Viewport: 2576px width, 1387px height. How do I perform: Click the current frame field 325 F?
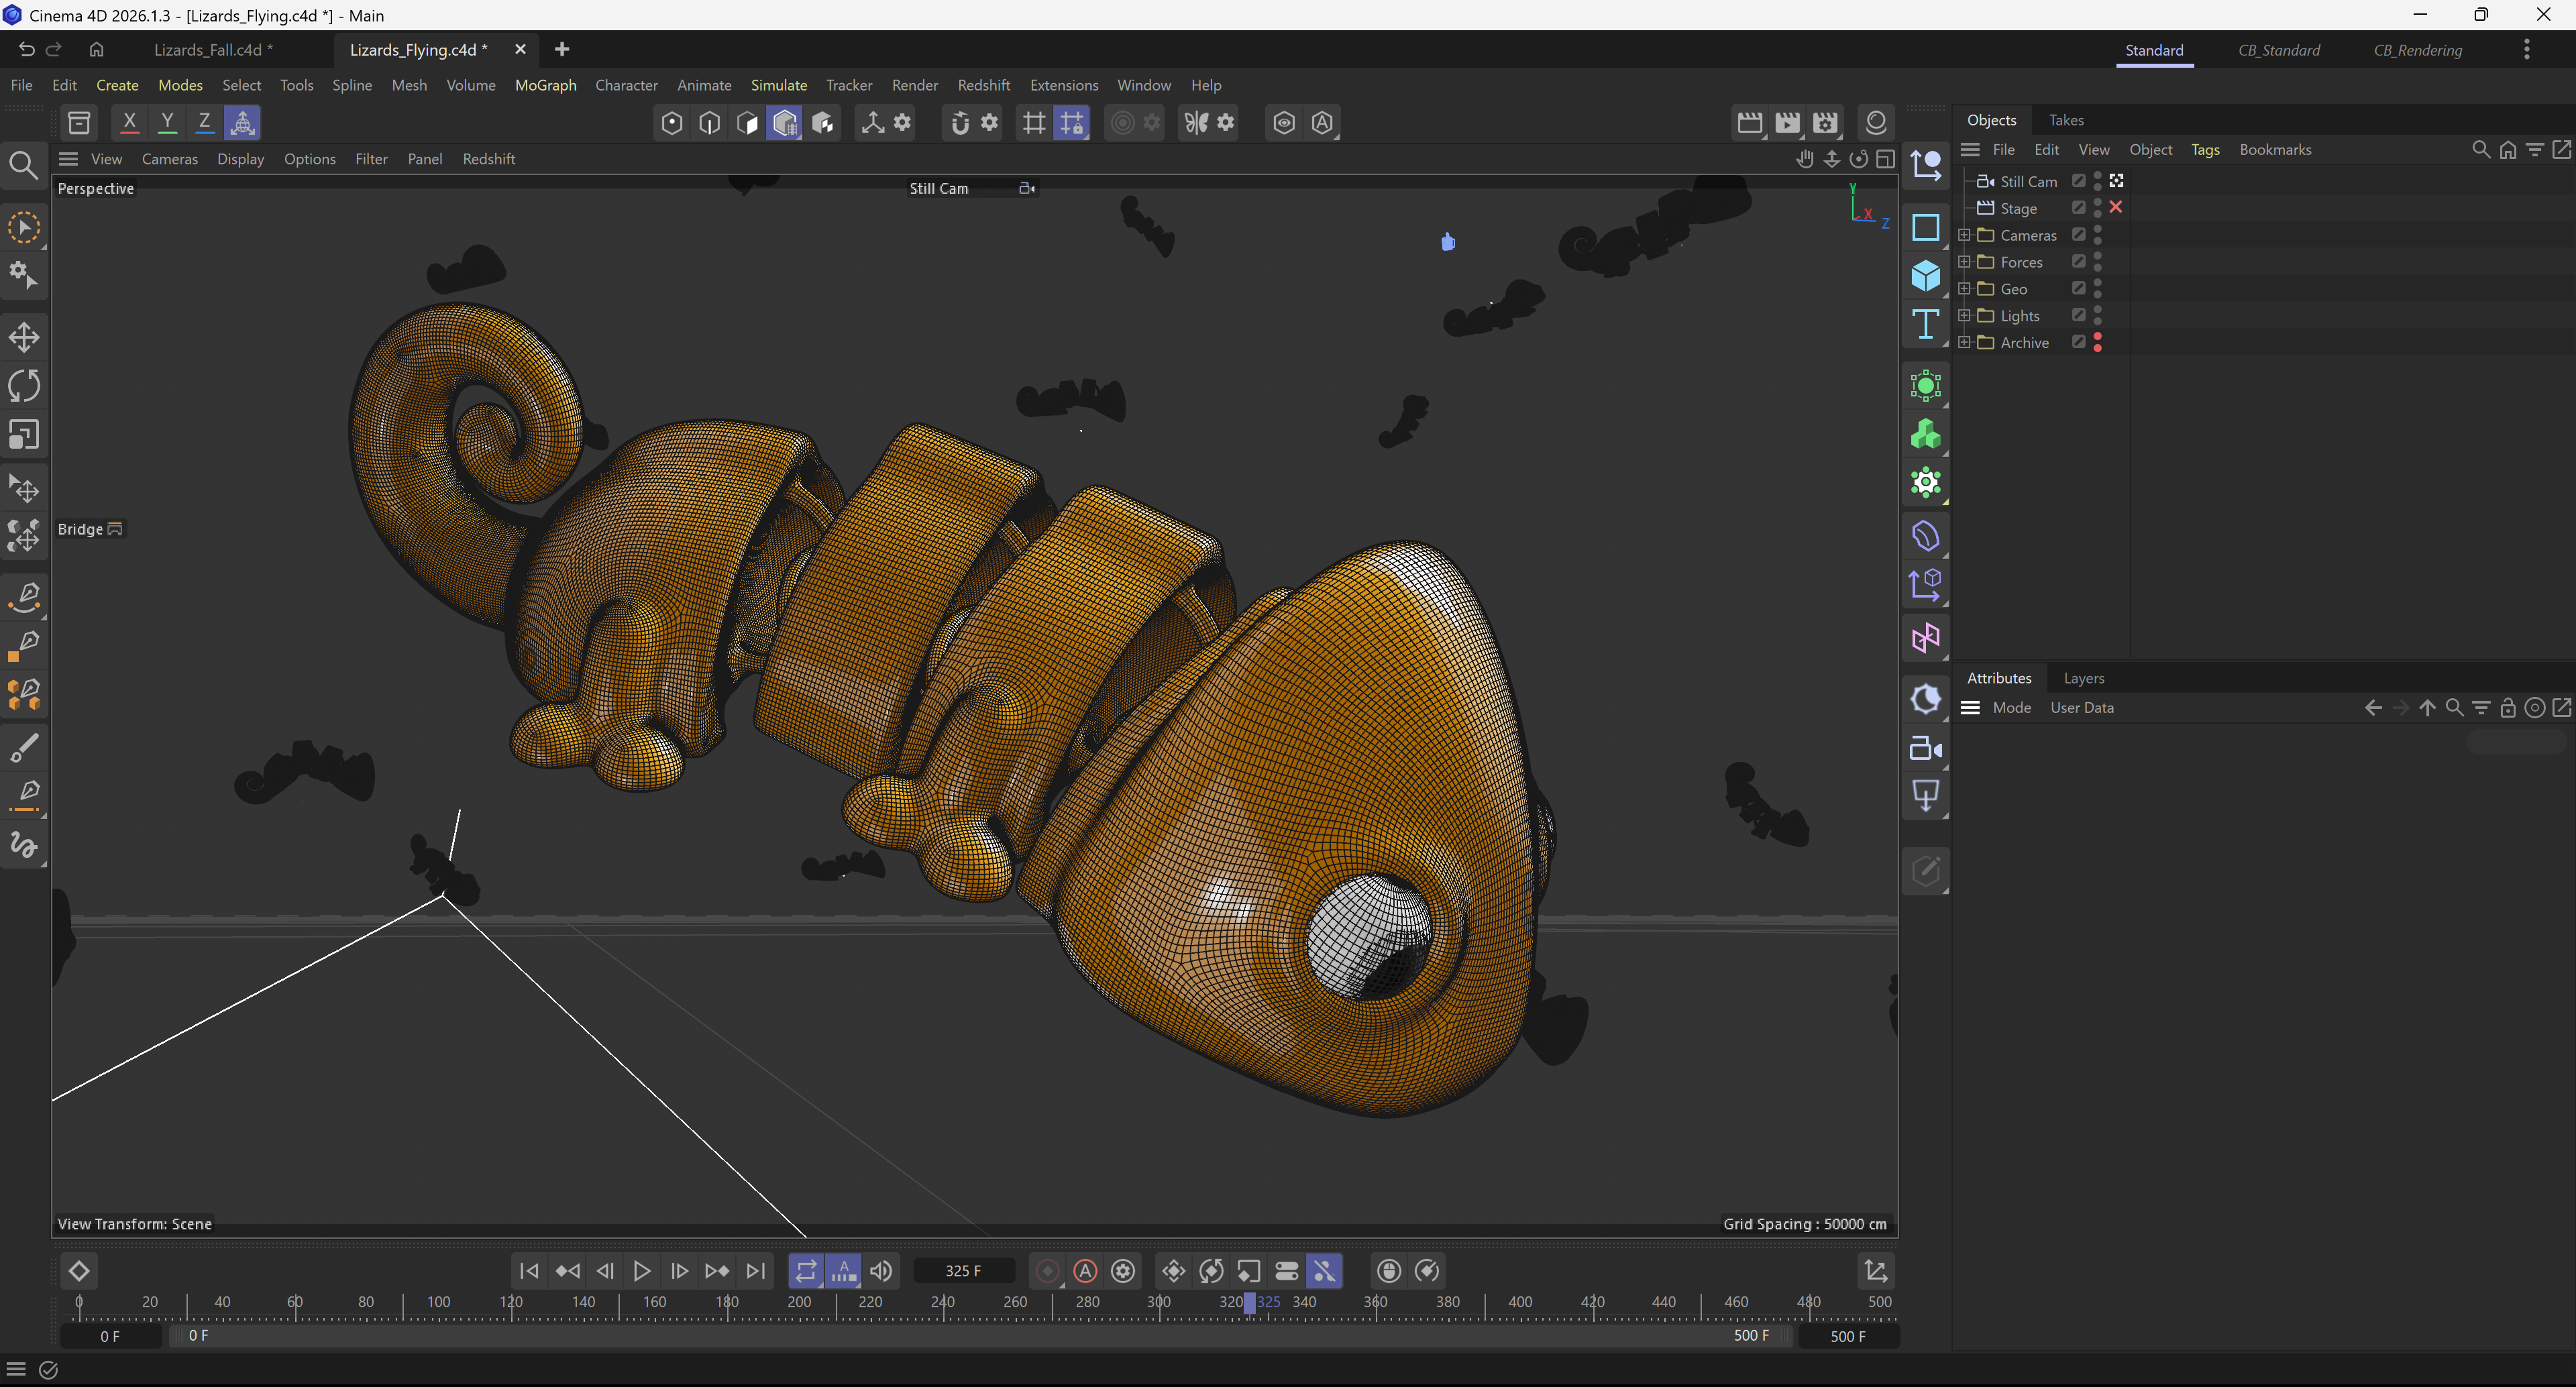pos(963,1271)
